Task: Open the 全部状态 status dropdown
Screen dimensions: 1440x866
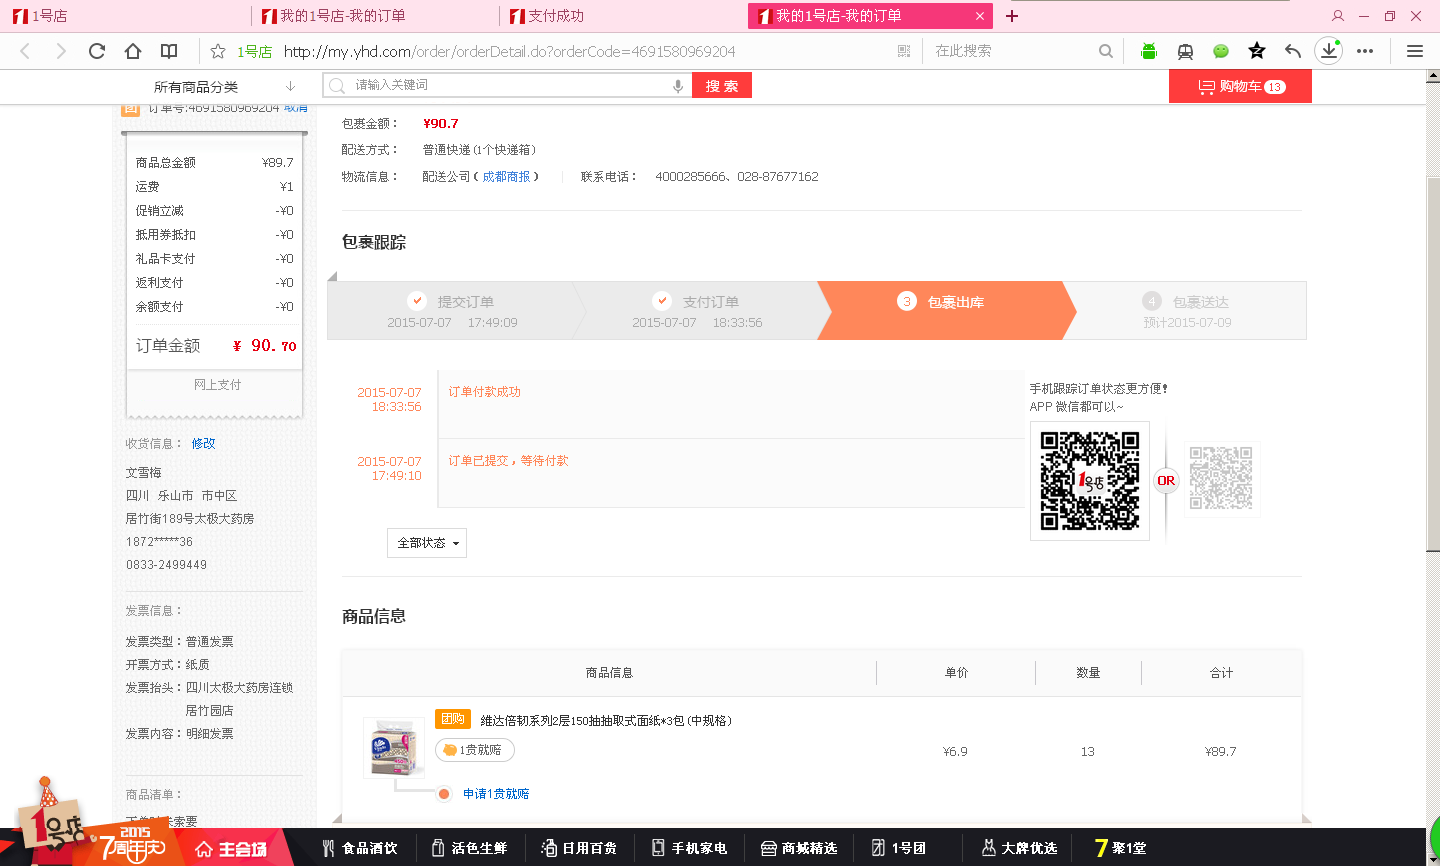Action: tap(427, 543)
